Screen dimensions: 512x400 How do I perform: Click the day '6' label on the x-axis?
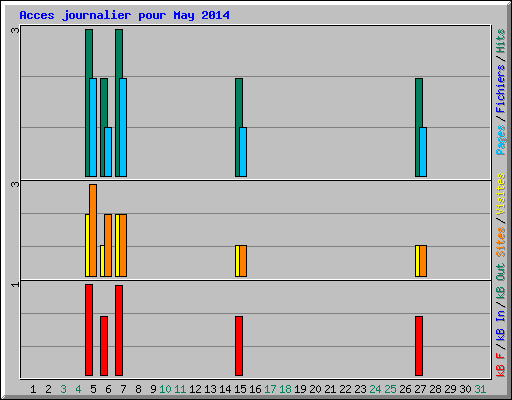coord(108,389)
